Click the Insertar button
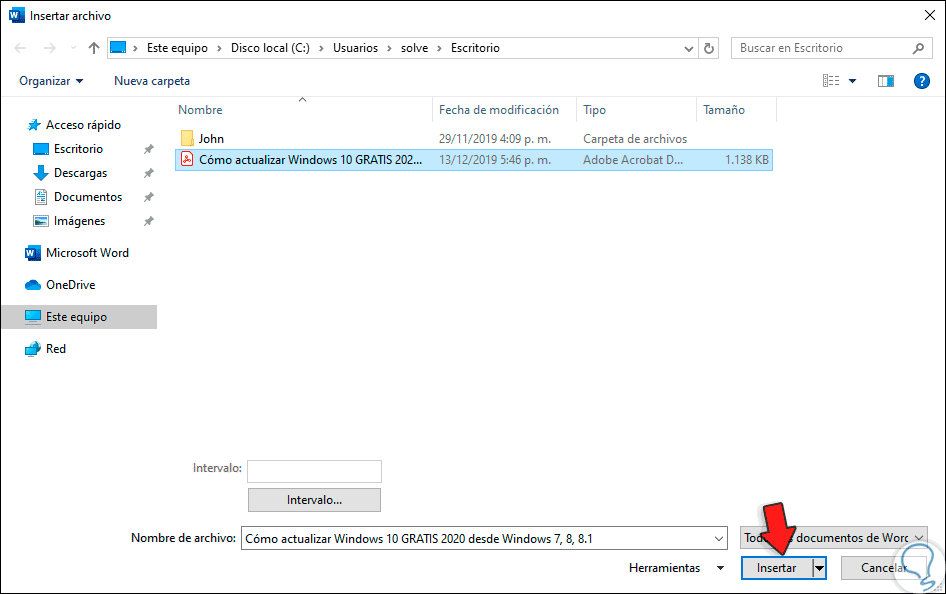The image size is (946, 594). (x=776, y=568)
